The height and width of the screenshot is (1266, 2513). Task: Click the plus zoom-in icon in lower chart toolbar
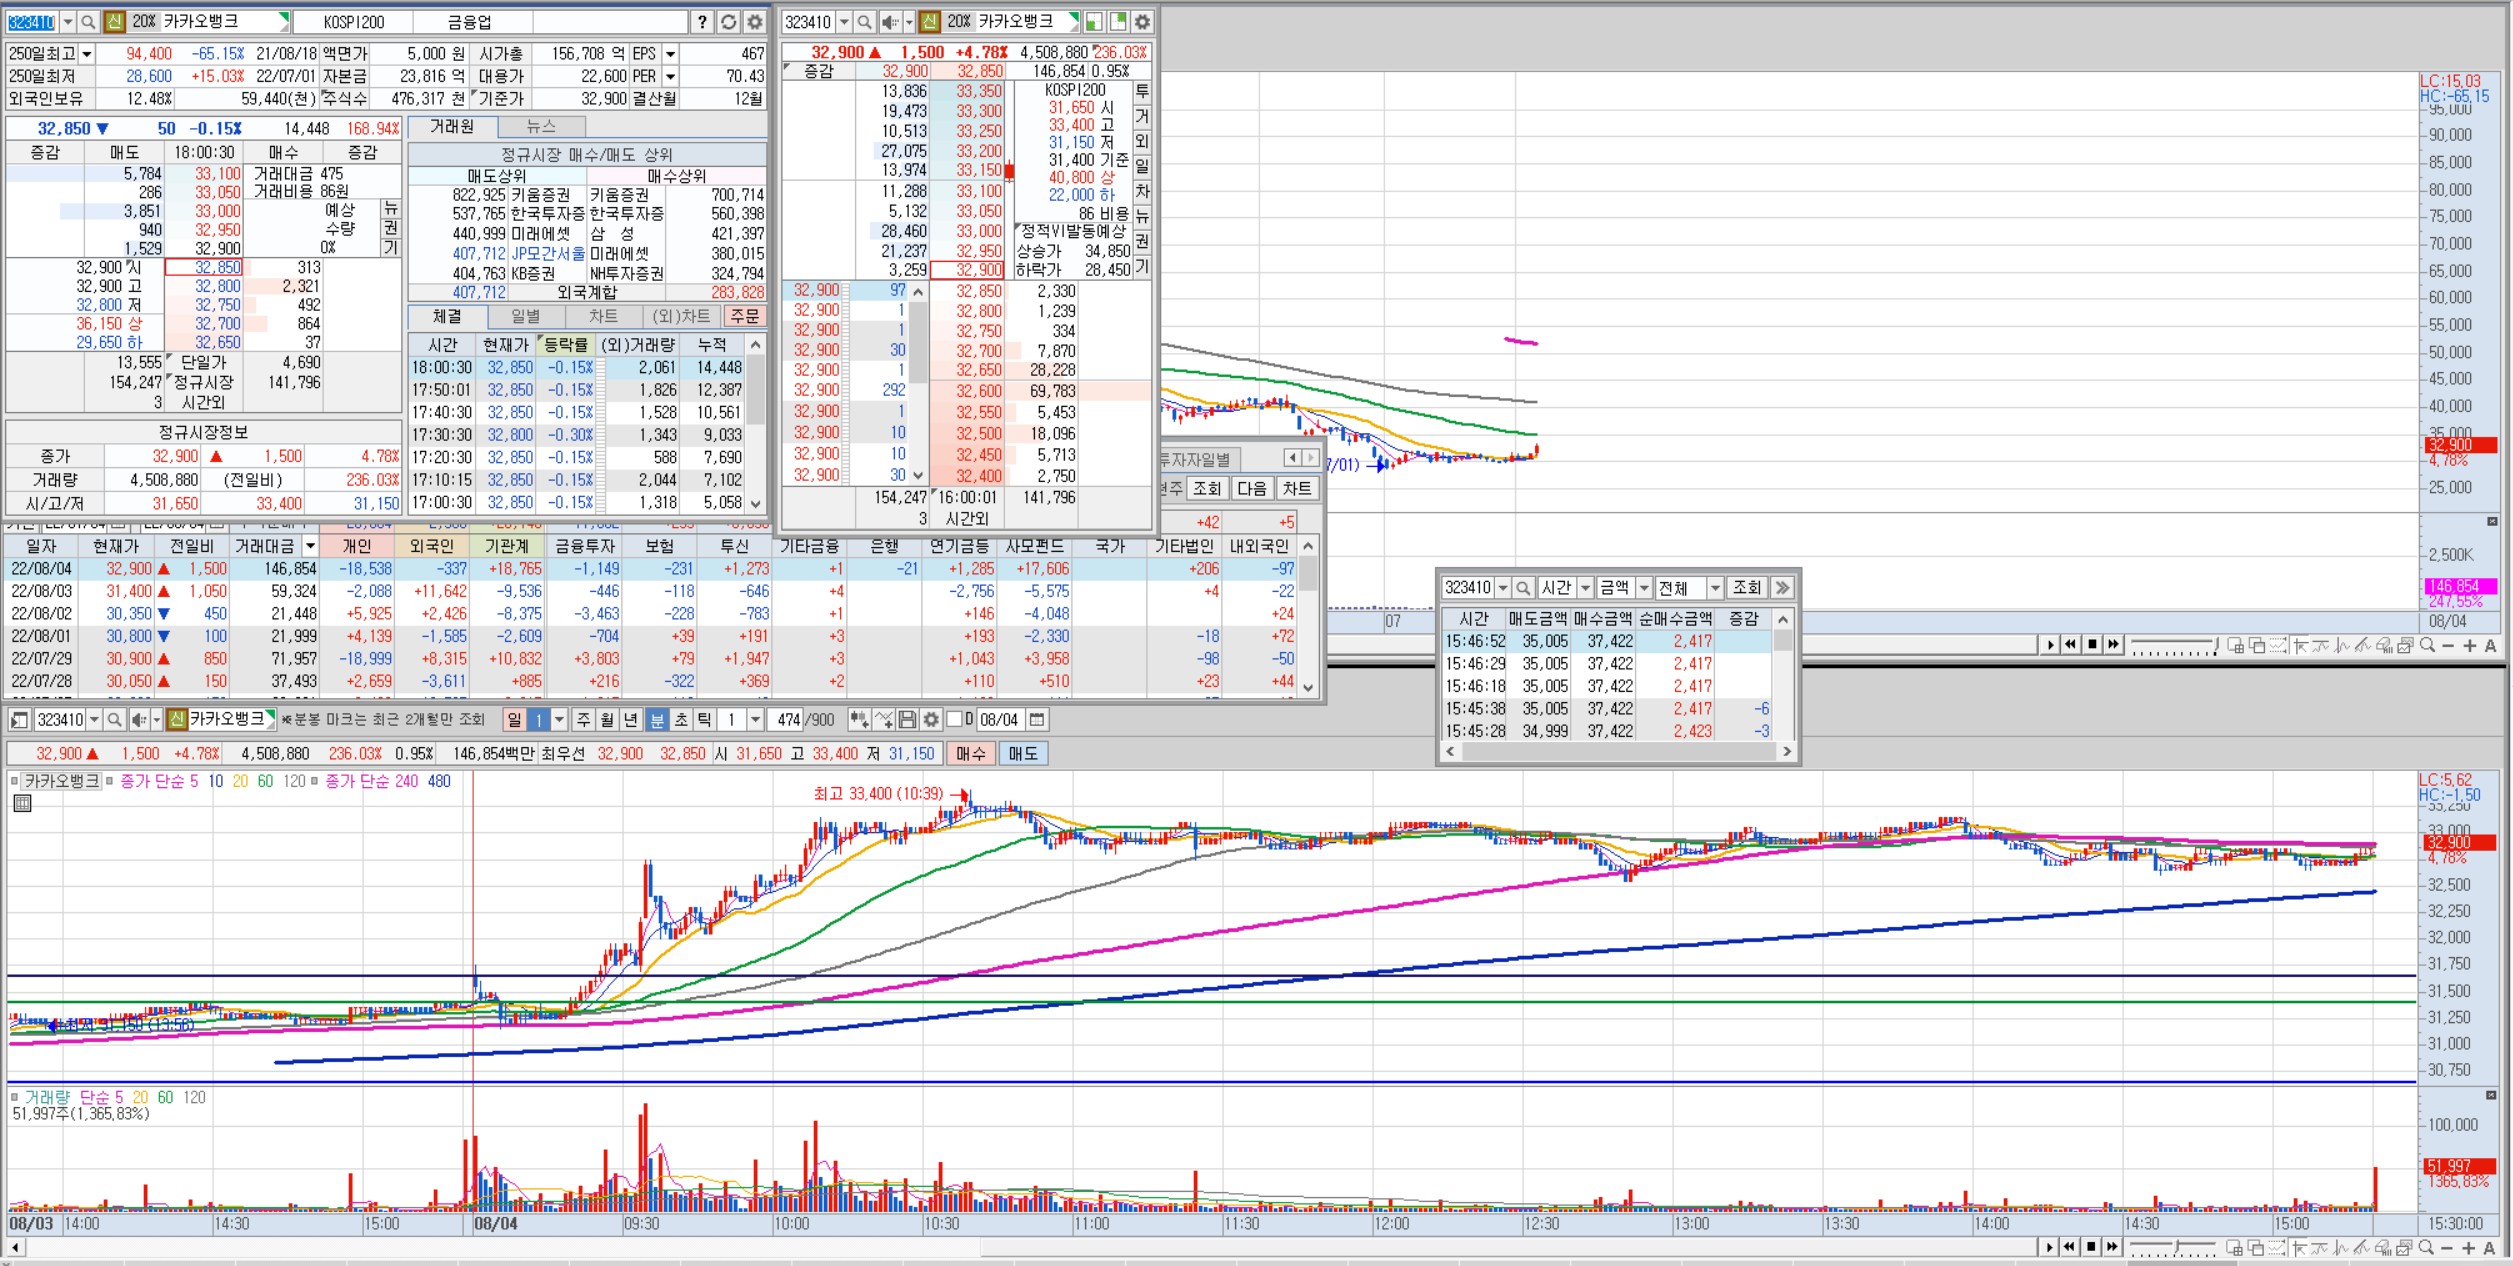point(2469,1248)
